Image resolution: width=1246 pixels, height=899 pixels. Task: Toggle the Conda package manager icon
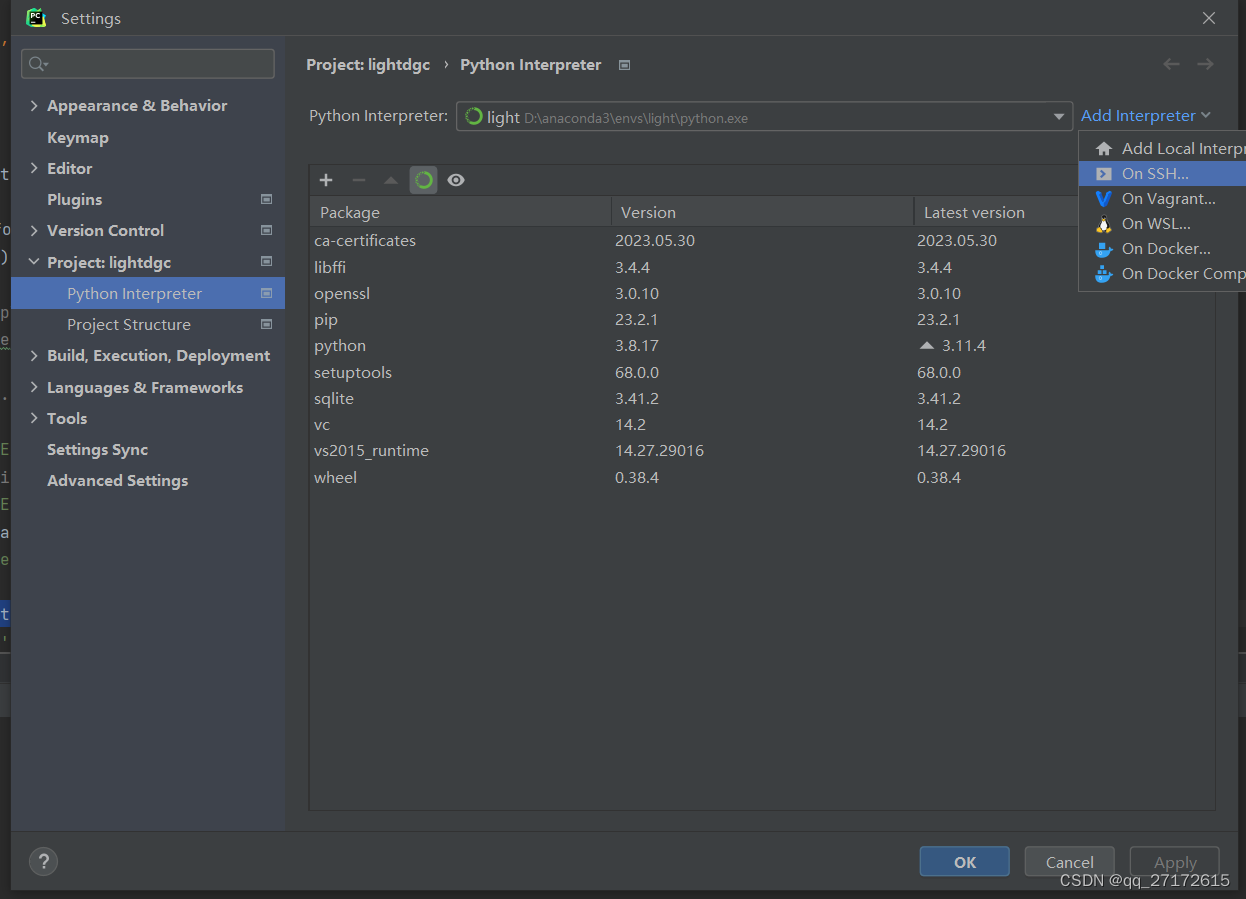coord(424,180)
